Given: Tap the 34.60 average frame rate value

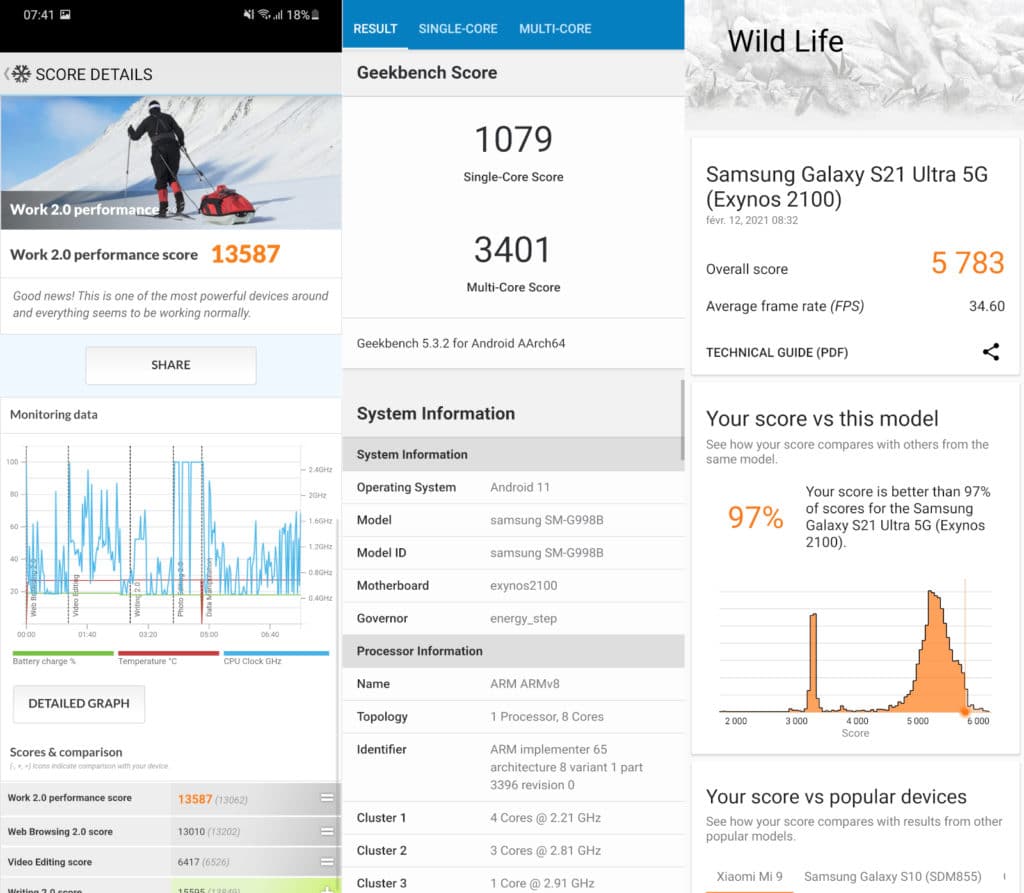Looking at the screenshot, I should click(987, 306).
